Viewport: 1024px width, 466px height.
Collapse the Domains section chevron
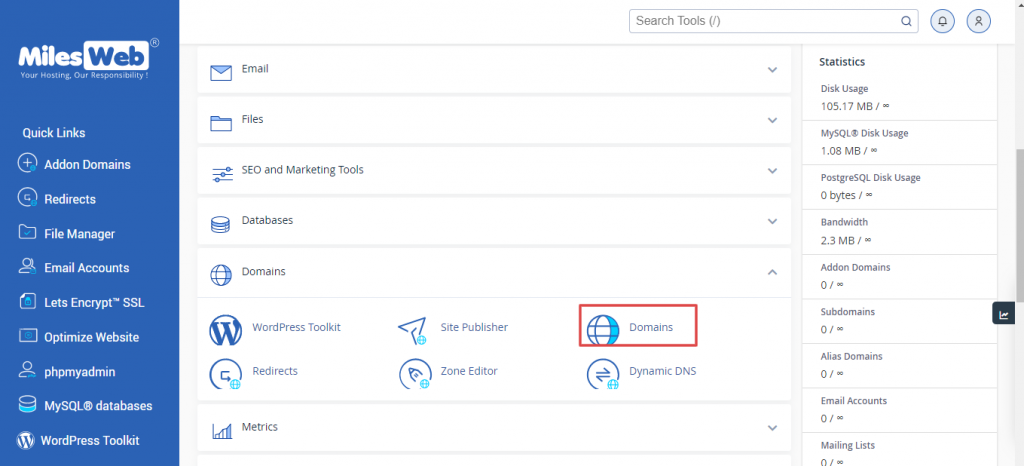click(773, 272)
